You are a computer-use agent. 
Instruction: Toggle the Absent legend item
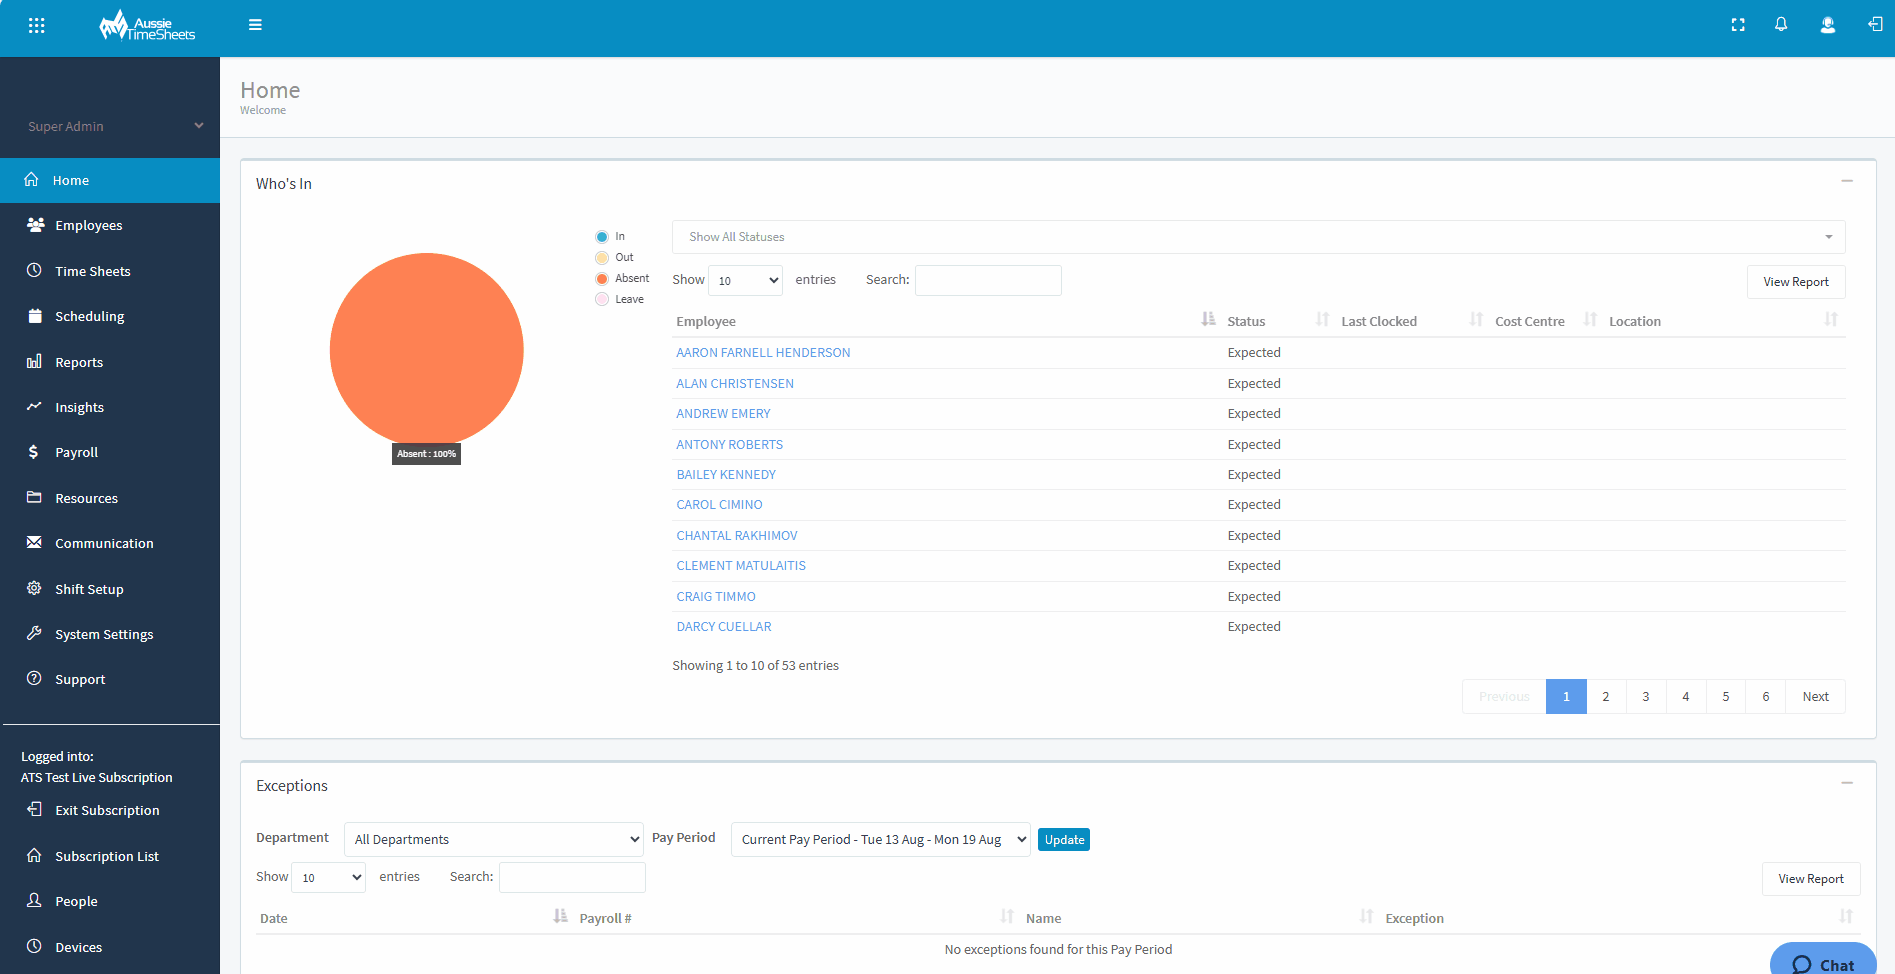click(x=622, y=279)
